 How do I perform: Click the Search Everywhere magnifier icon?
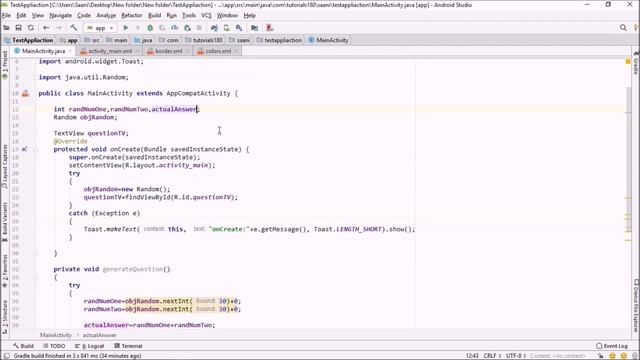[x=623, y=28]
